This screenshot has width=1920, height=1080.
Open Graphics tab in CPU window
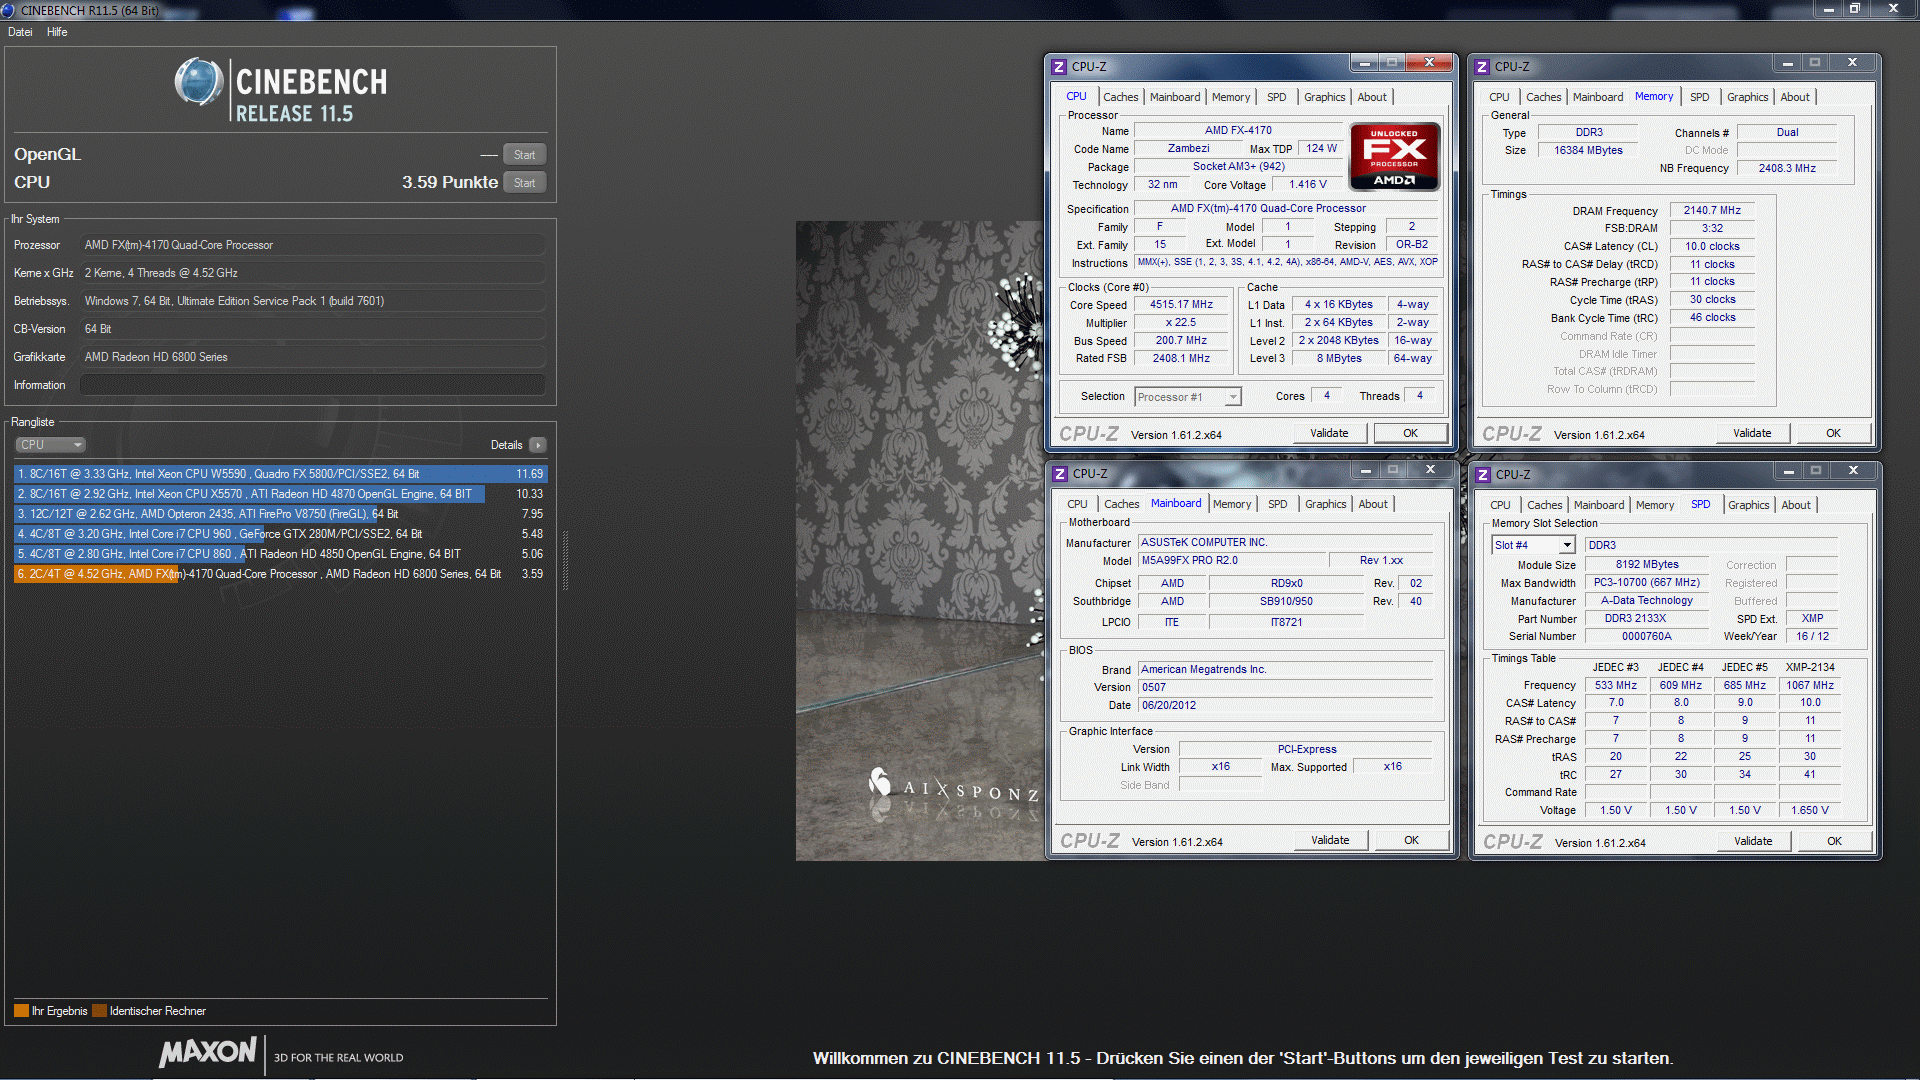point(1325,97)
